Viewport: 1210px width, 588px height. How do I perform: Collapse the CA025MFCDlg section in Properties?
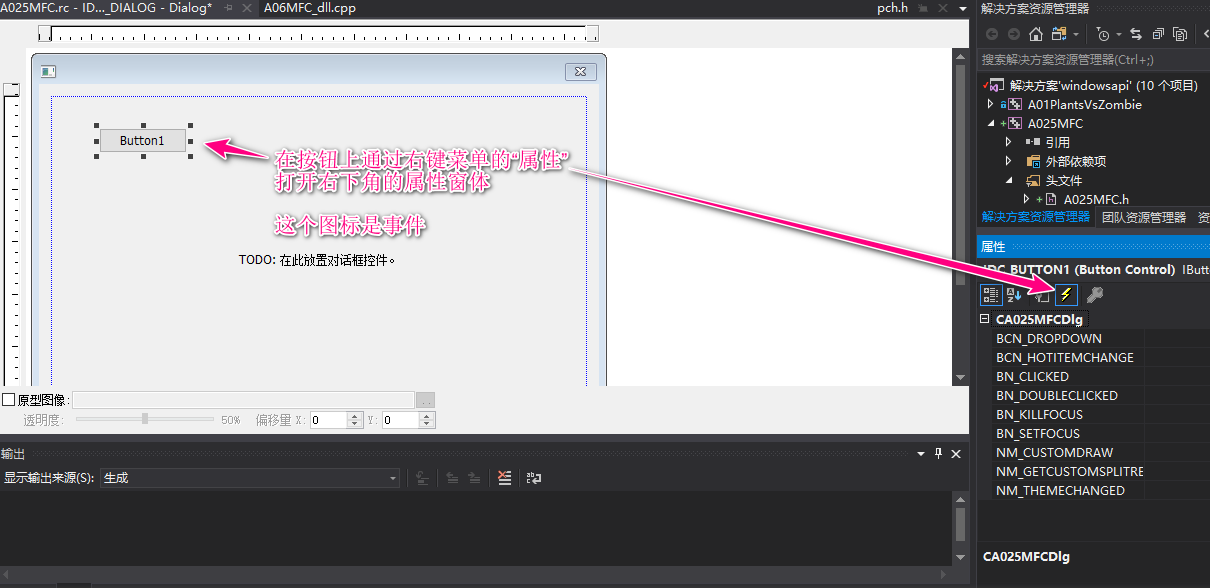985,320
